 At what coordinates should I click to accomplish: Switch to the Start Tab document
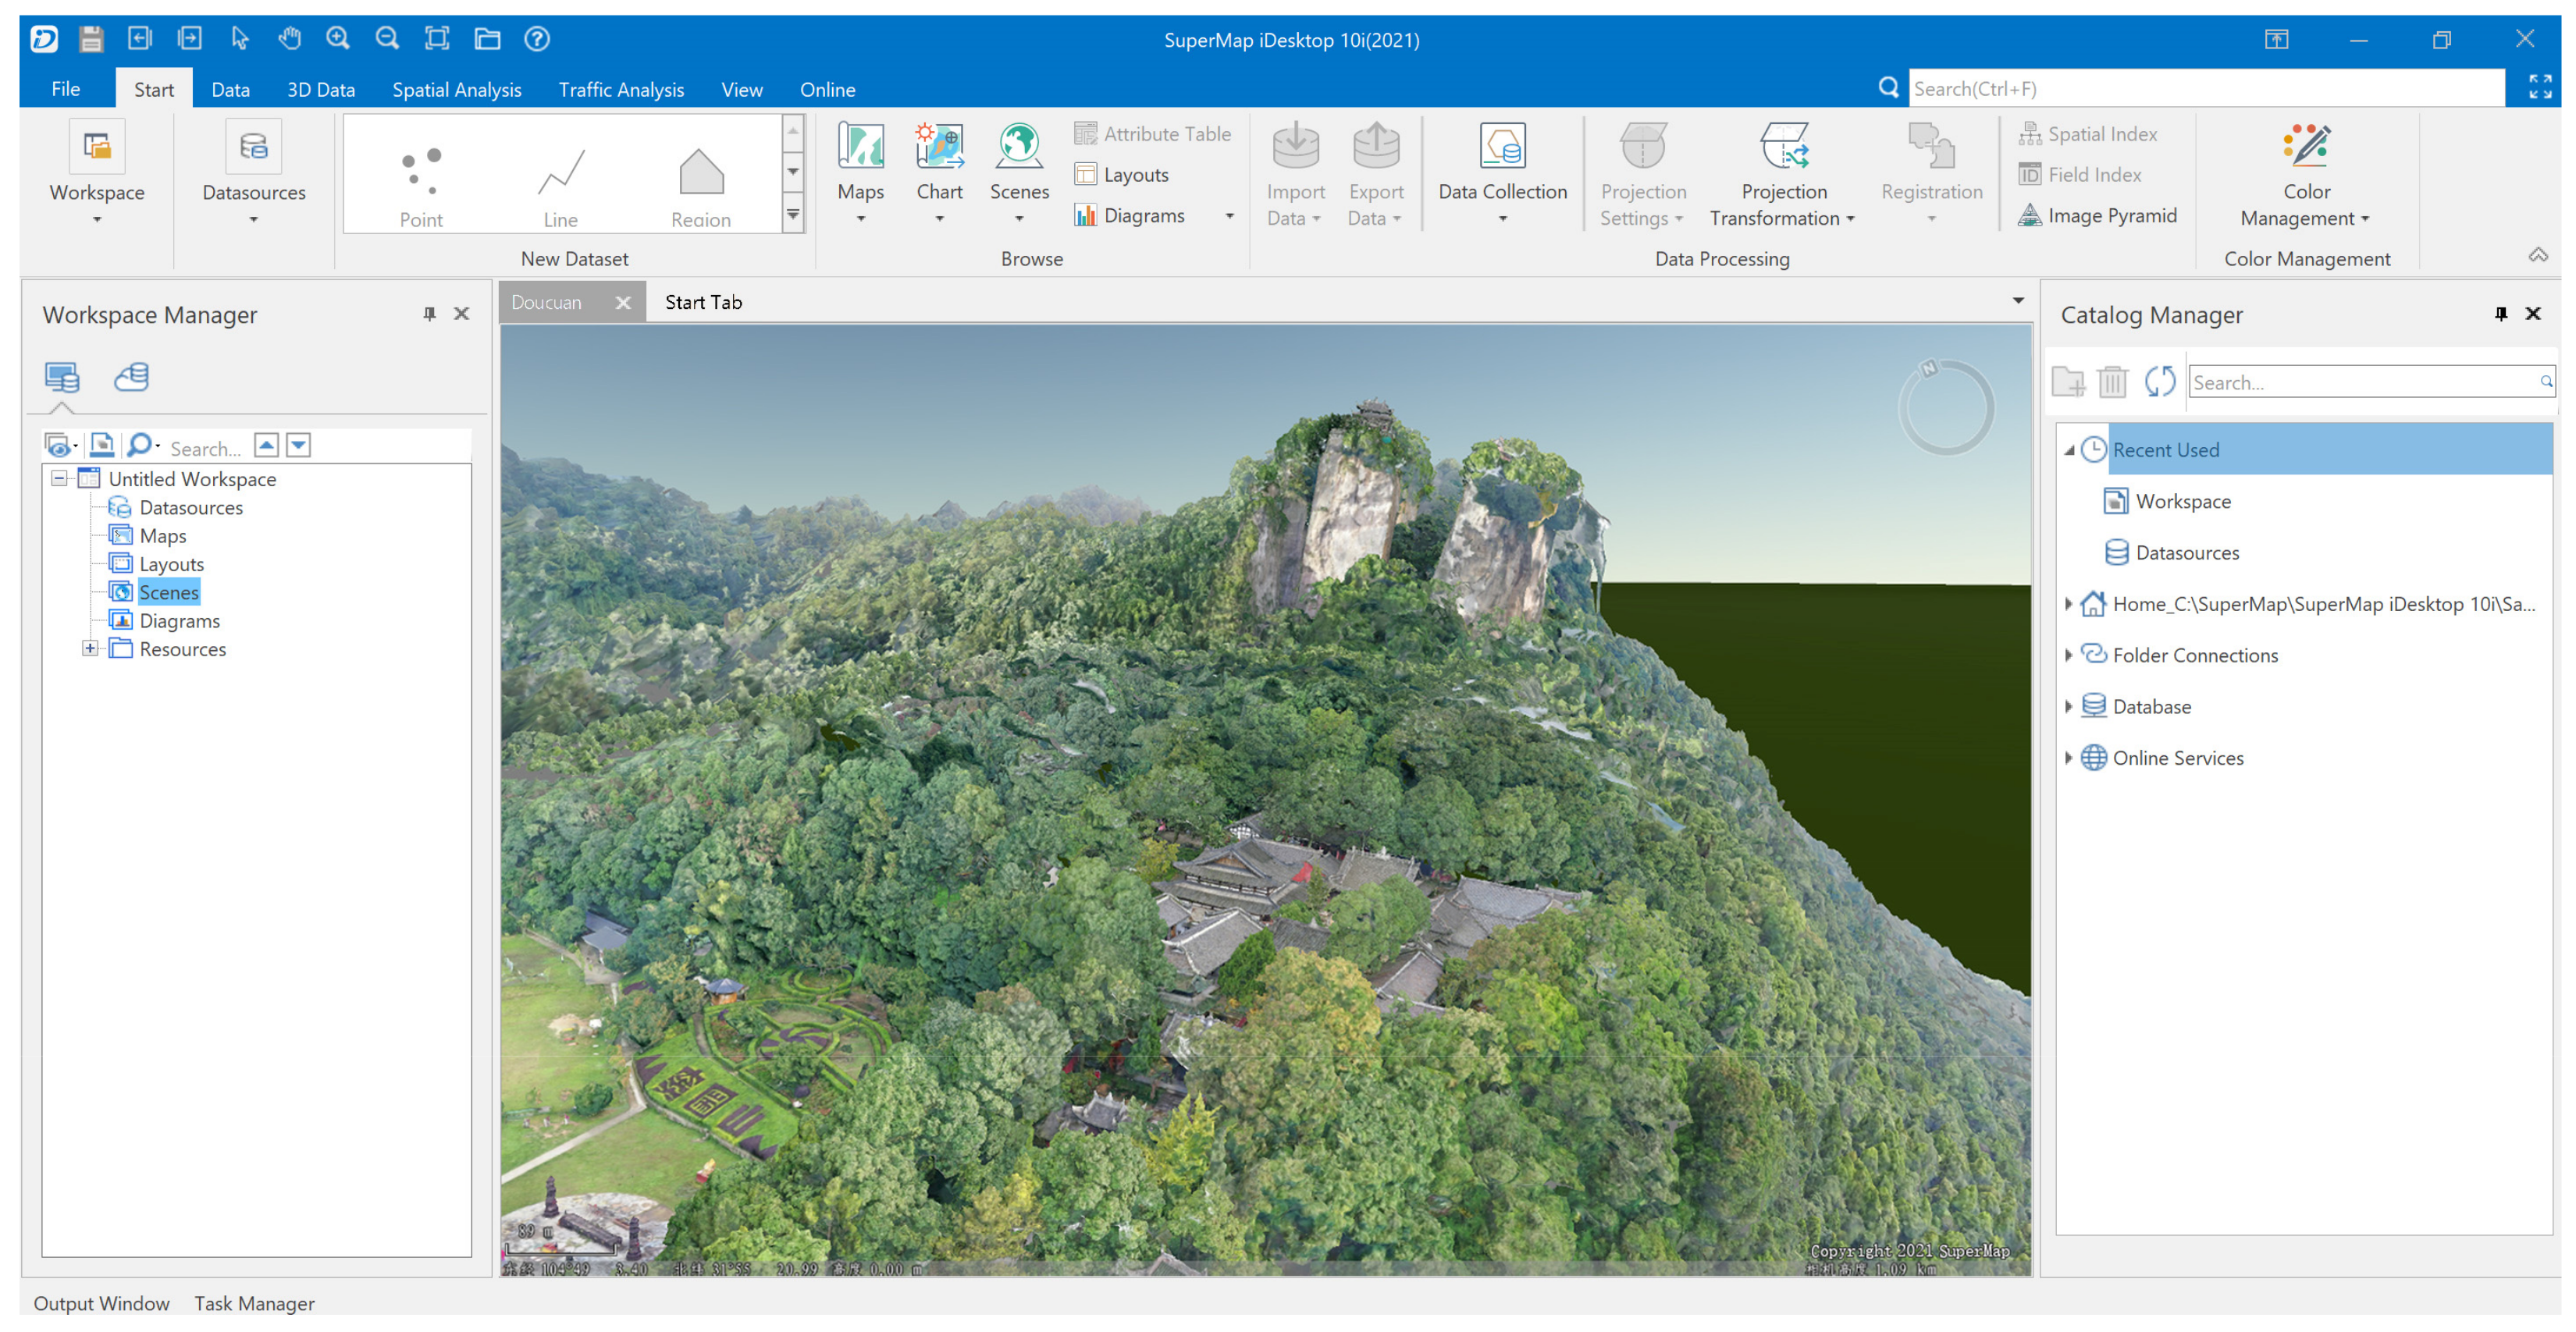pyautogui.click(x=703, y=302)
